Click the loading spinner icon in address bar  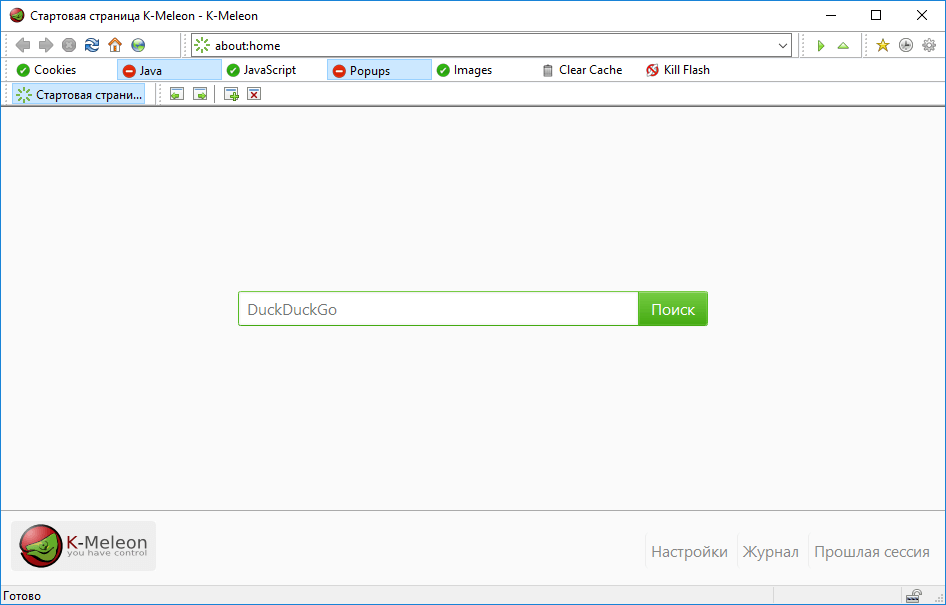202,45
